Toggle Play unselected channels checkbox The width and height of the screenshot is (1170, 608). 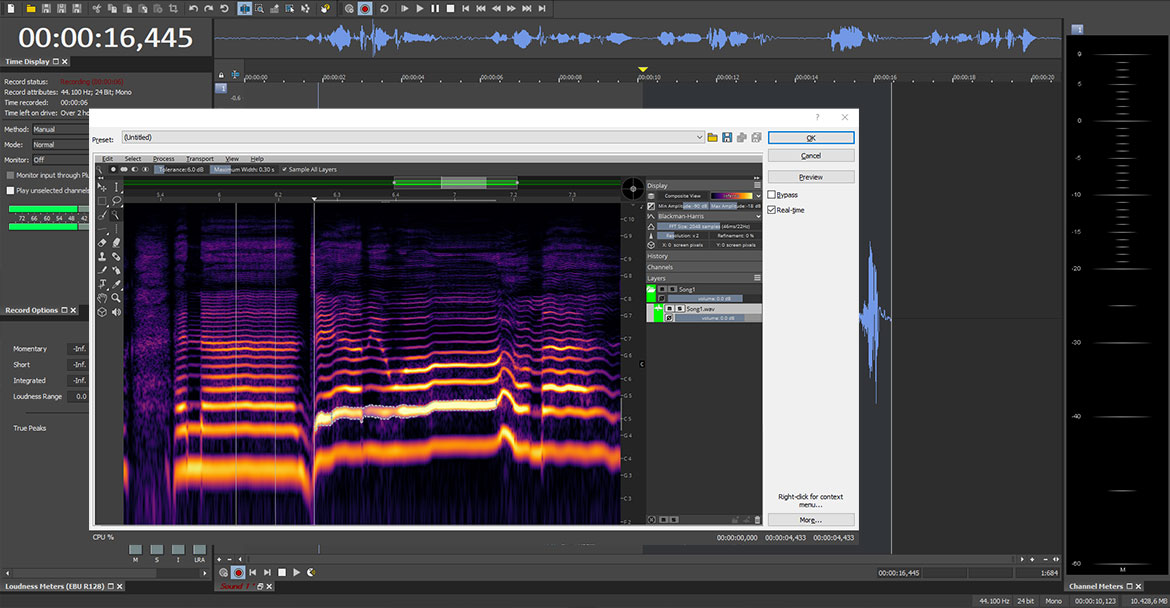(10, 191)
